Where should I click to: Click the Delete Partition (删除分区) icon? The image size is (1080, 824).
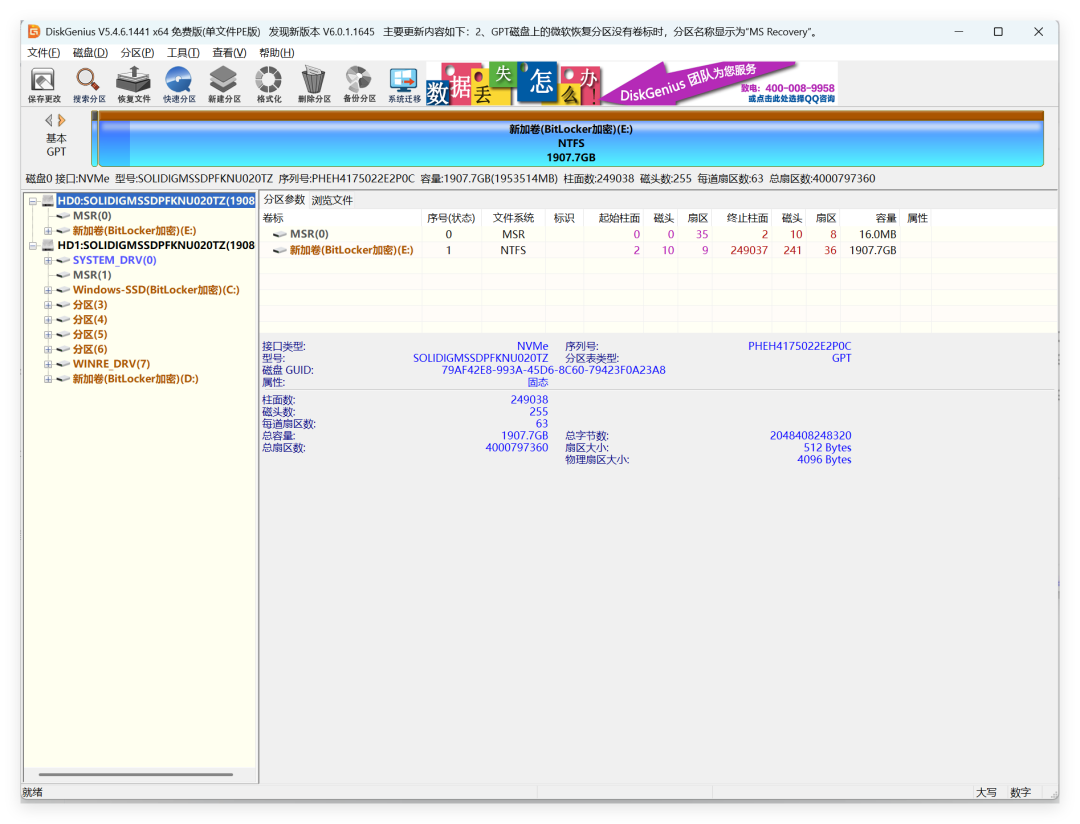(x=314, y=85)
